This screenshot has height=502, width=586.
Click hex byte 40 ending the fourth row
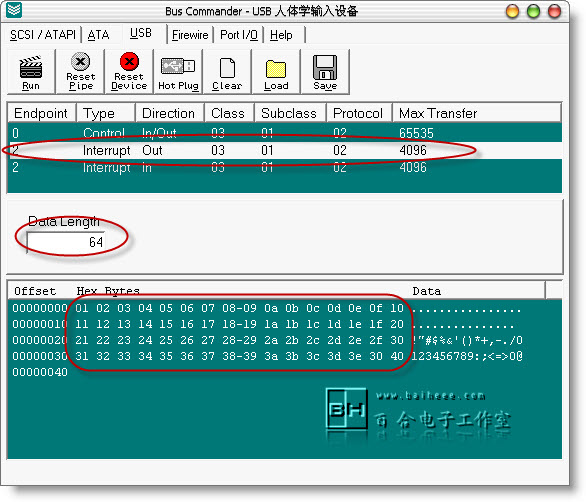coord(397,356)
